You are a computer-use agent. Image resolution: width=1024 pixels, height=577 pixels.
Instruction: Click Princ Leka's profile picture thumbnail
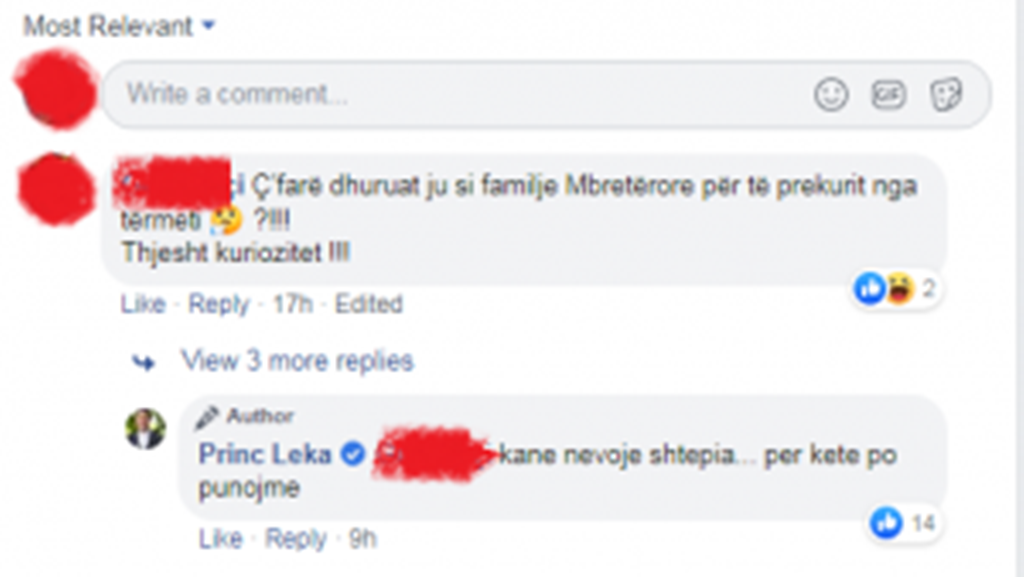tap(145, 429)
